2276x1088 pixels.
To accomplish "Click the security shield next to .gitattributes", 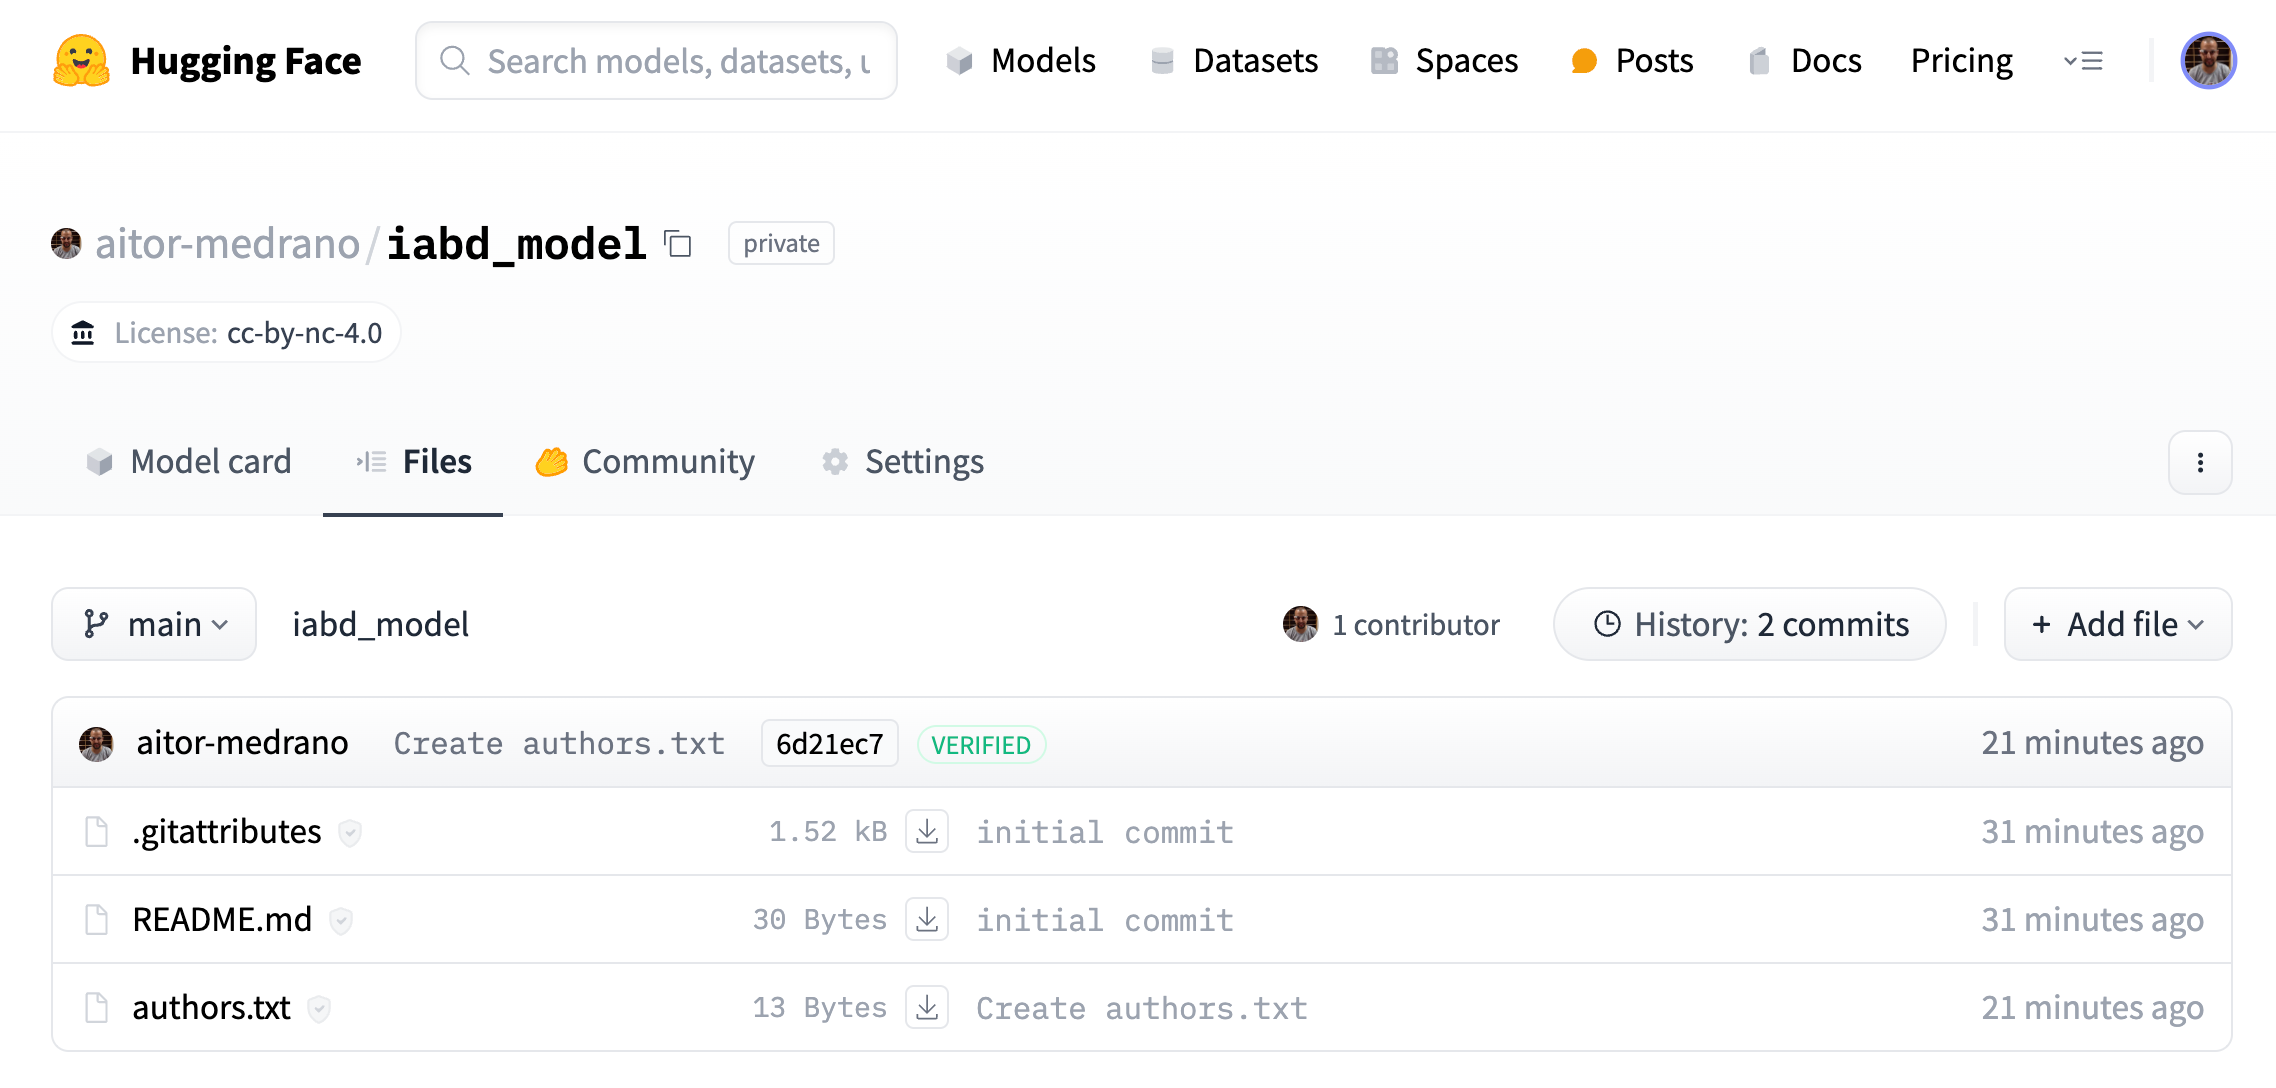I will click(x=349, y=833).
